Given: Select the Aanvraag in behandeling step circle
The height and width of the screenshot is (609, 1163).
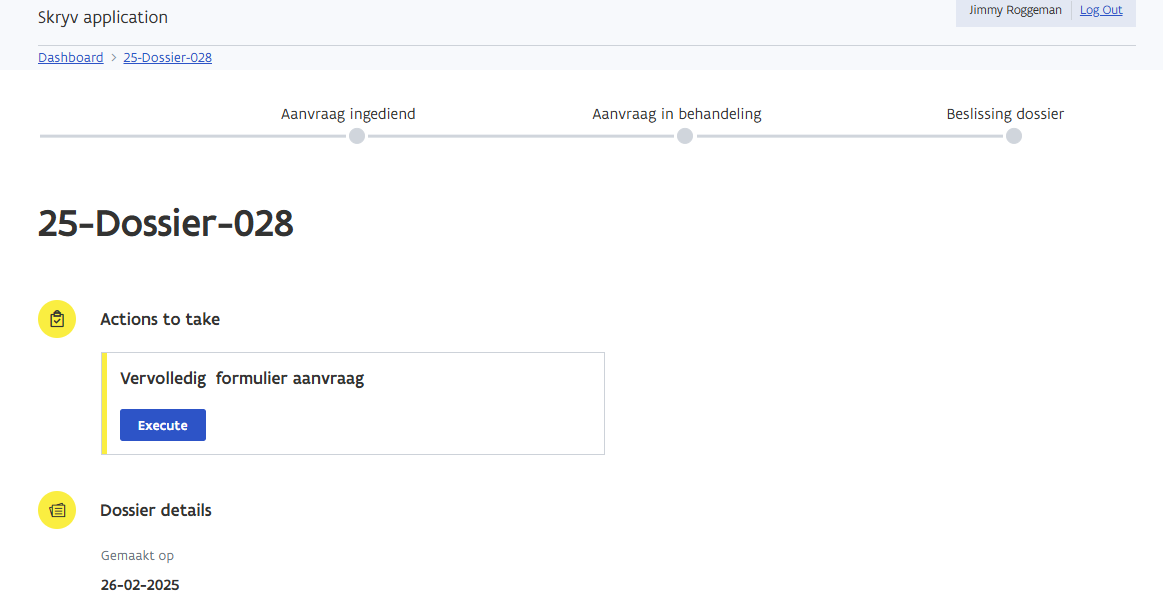Looking at the screenshot, I should click(x=685, y=136).
